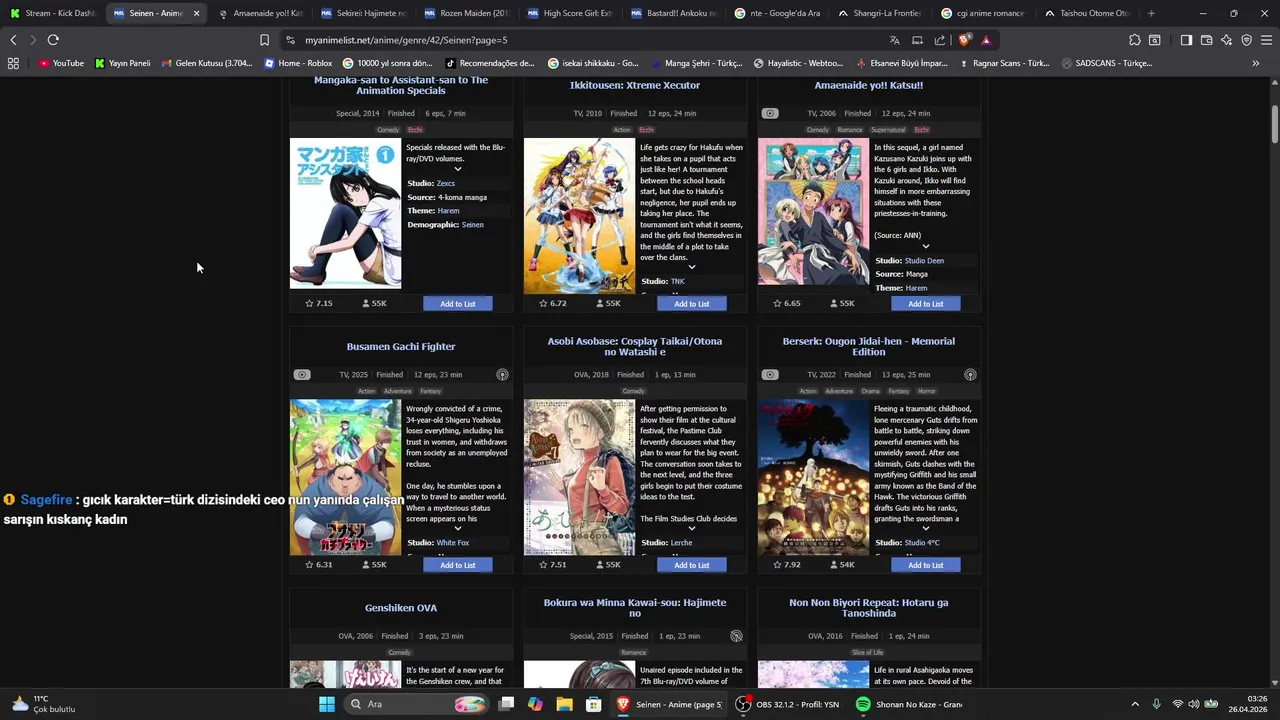Screen dimensions: 1280x720
Task: Open Windows Start menu
Action: pyautogui.click(x=327, y=704)
